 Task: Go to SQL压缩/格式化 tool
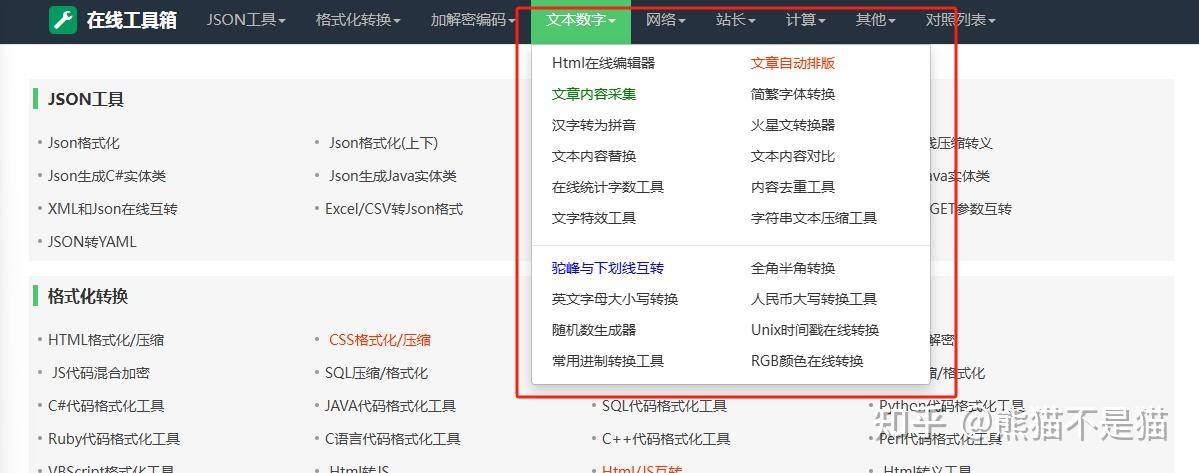[x=376, y=373]
